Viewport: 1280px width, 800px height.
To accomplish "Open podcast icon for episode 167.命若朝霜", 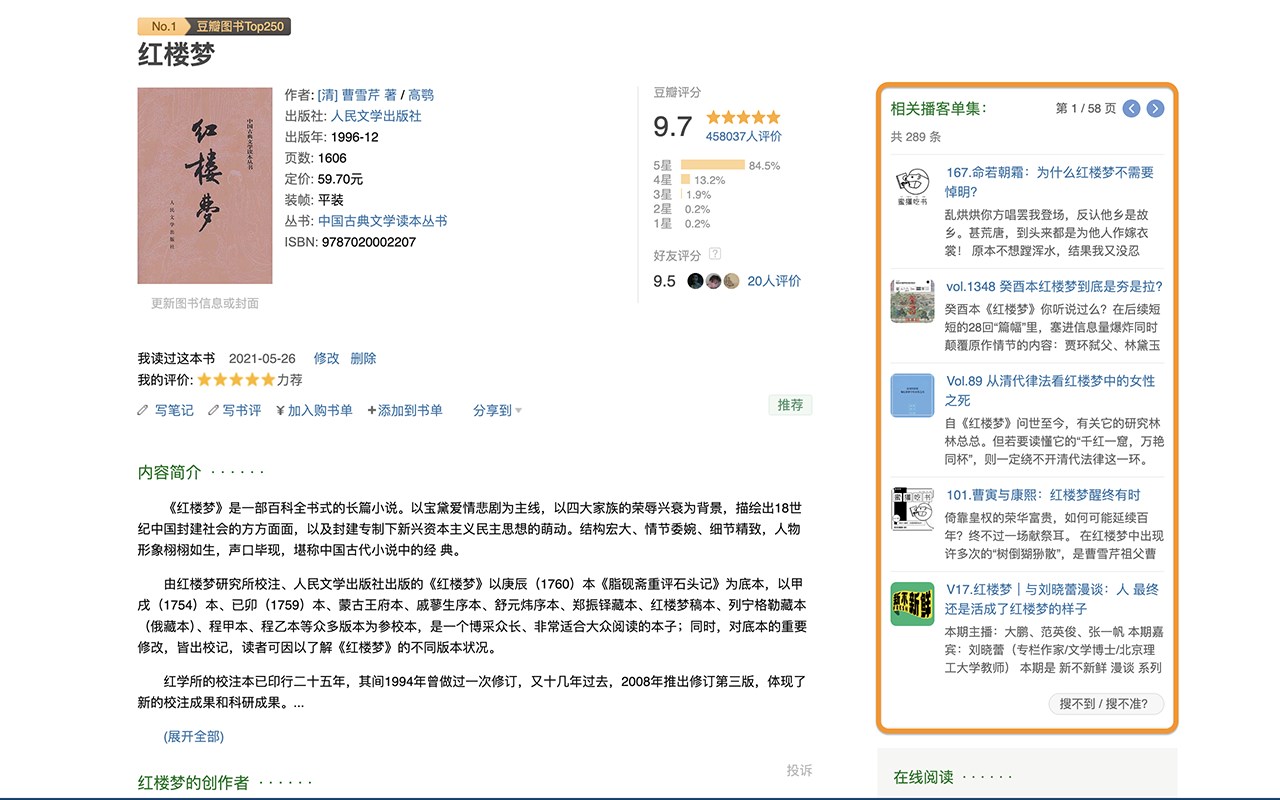I will pyautogui.click(x=912, y=188).
